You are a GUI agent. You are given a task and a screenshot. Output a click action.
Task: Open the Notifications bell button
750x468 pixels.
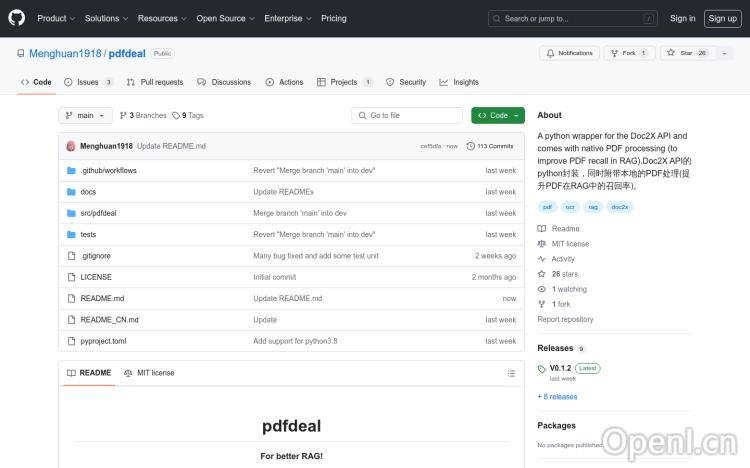point(568,53)
